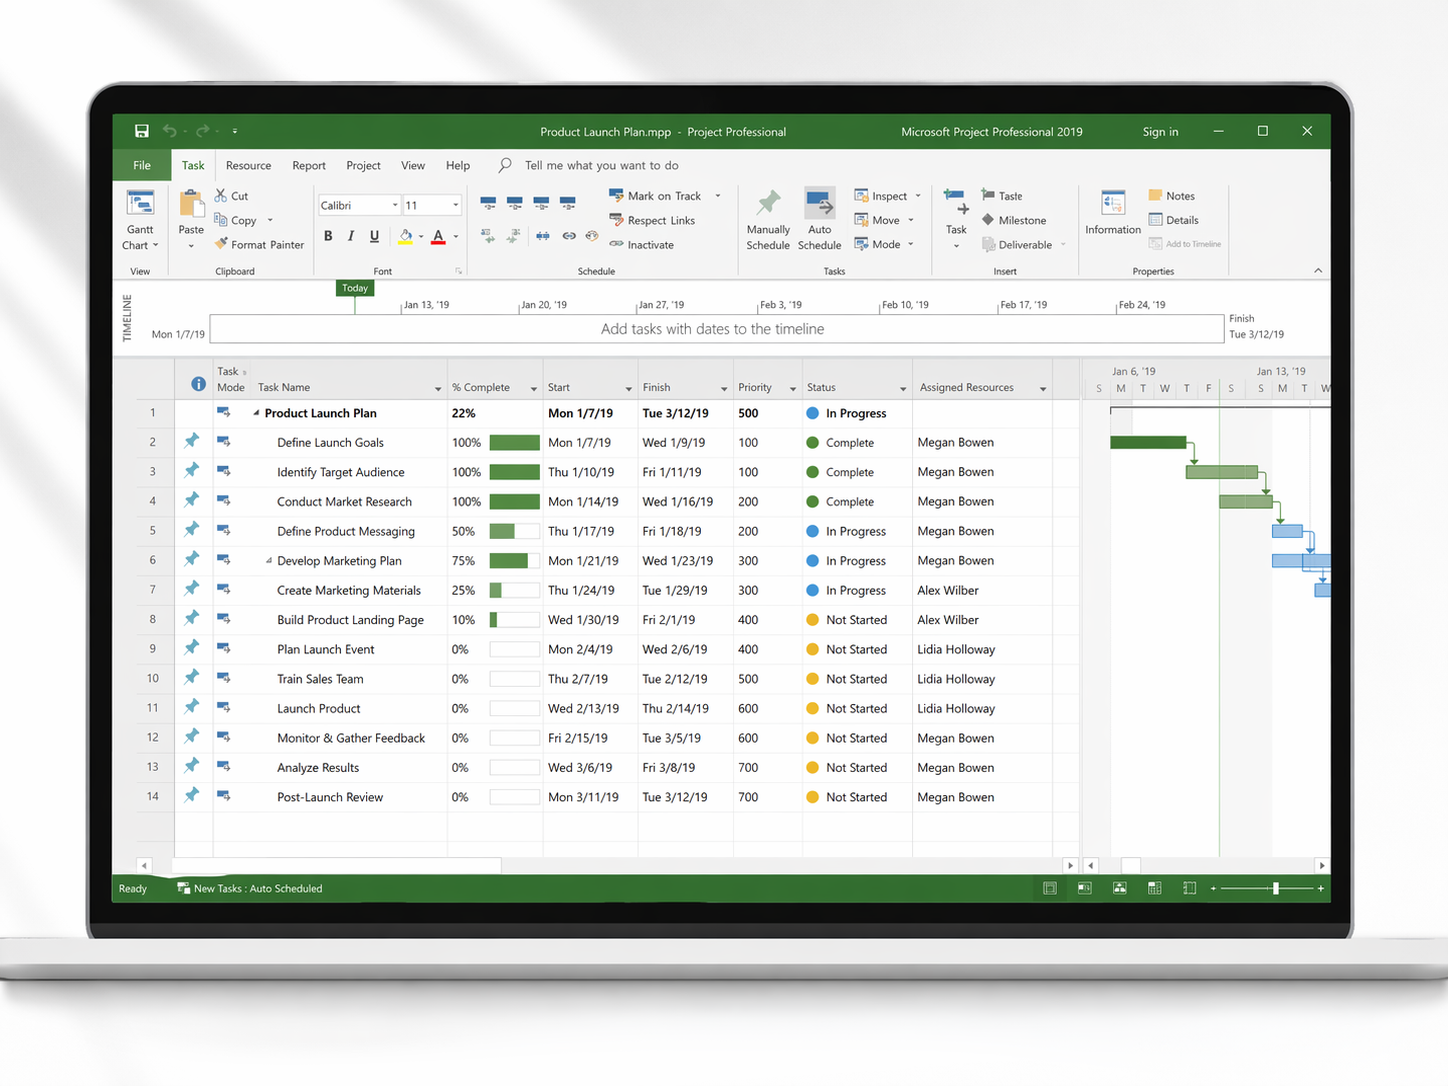Collapse the Product Launch Plan summary task

tap(257, 413)
